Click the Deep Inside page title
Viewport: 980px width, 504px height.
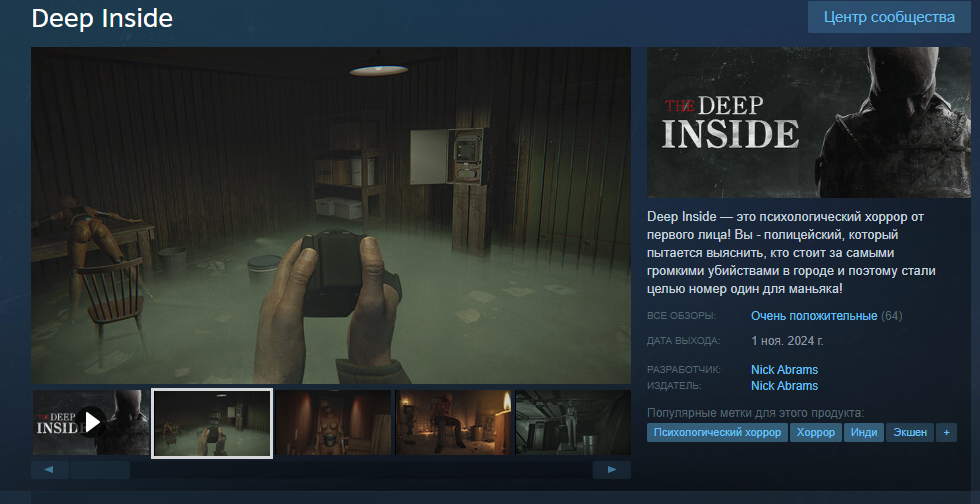click(102, 18)
